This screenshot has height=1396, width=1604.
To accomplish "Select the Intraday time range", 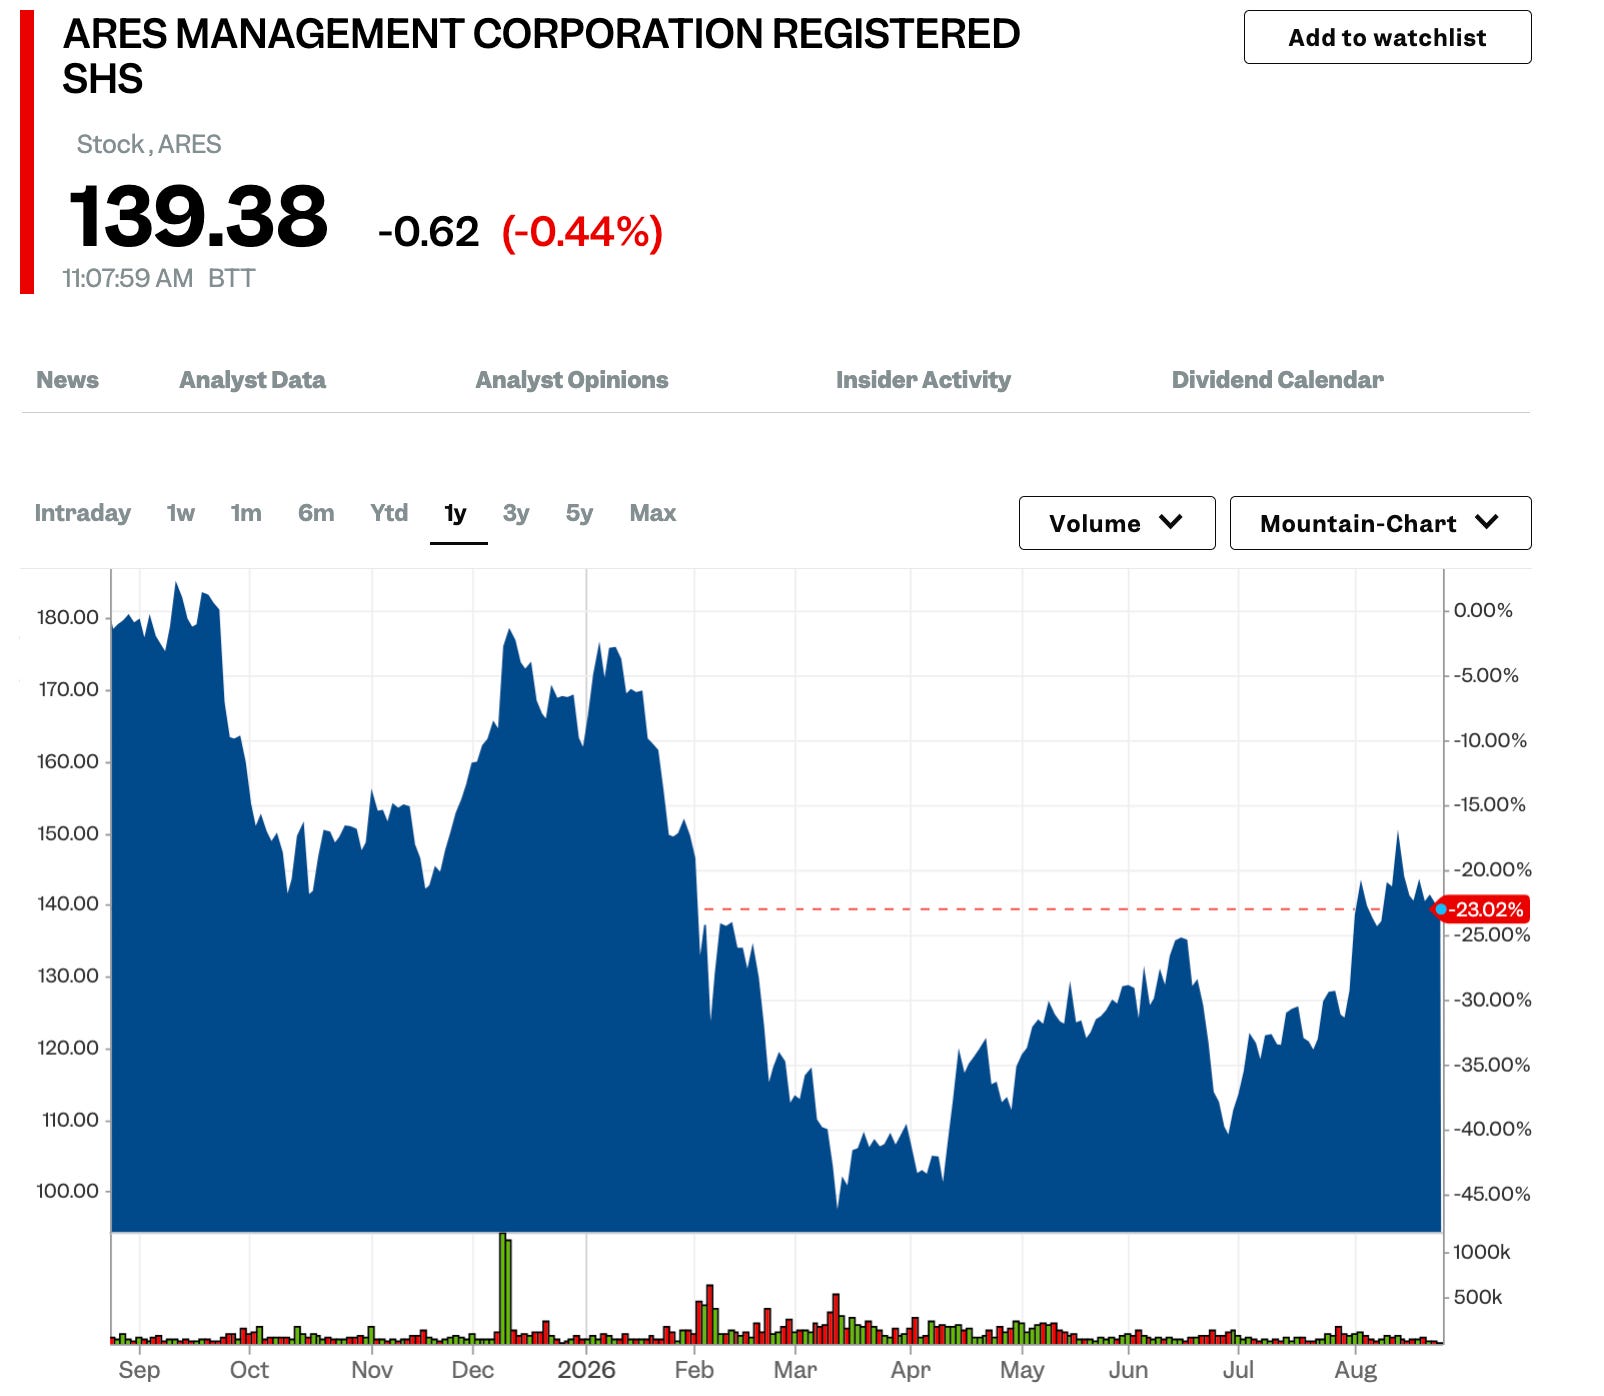I will click(x=82, y=513).
